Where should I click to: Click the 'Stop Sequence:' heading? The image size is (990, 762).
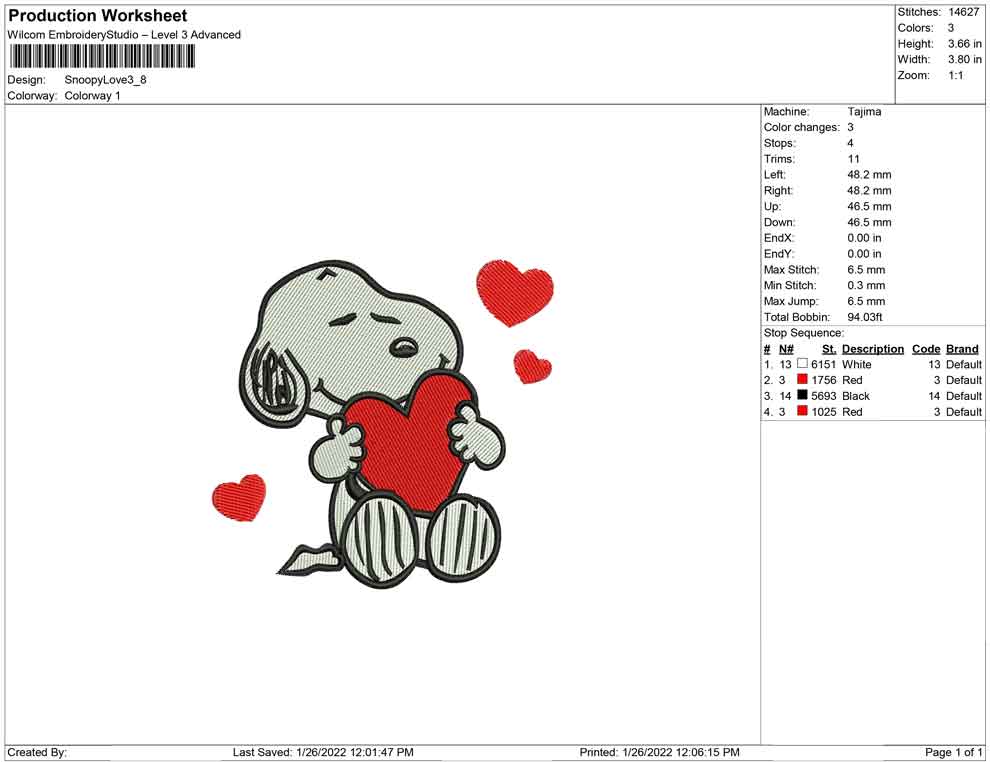(x=804, y=333)
